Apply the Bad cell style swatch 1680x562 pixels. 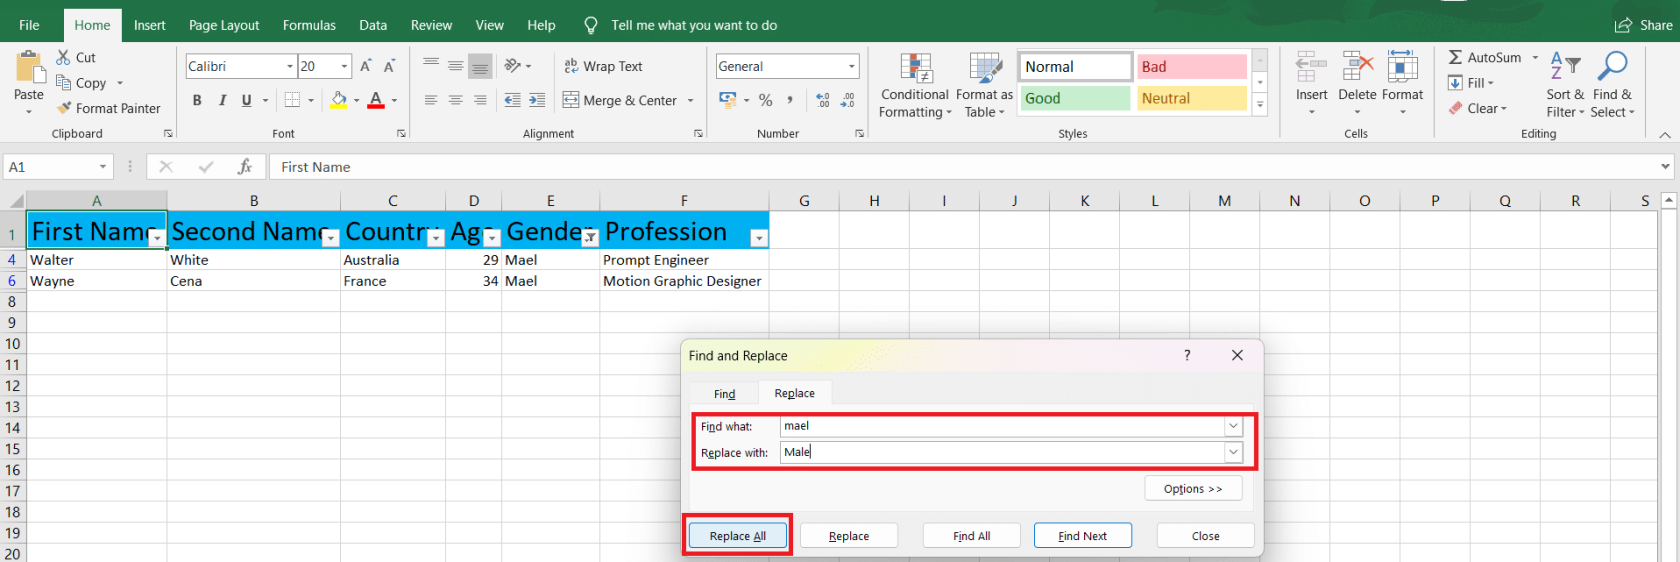click(1192, 66)
